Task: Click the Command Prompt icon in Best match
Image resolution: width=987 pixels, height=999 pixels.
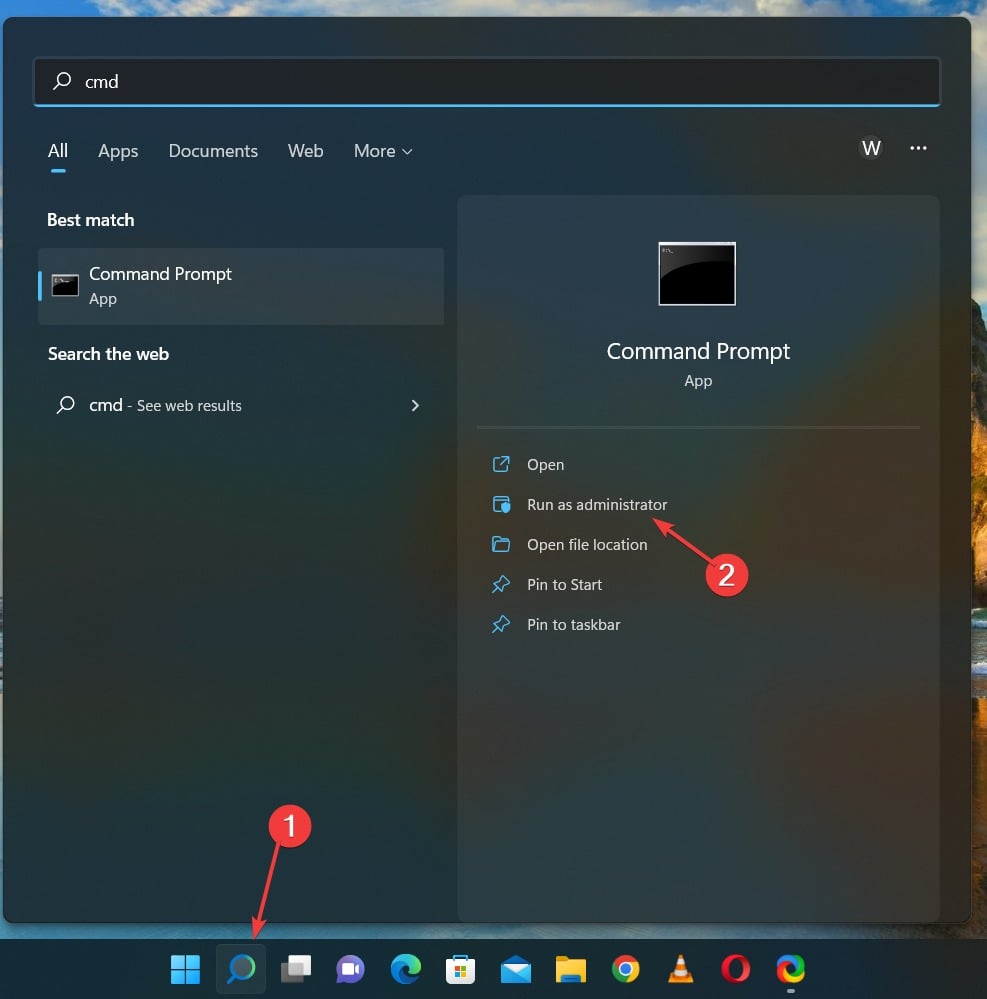Action: [x=65, y=285]
